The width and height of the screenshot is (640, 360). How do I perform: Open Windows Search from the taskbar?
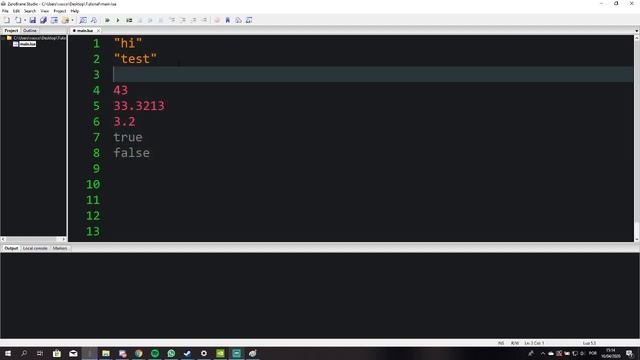24,353
